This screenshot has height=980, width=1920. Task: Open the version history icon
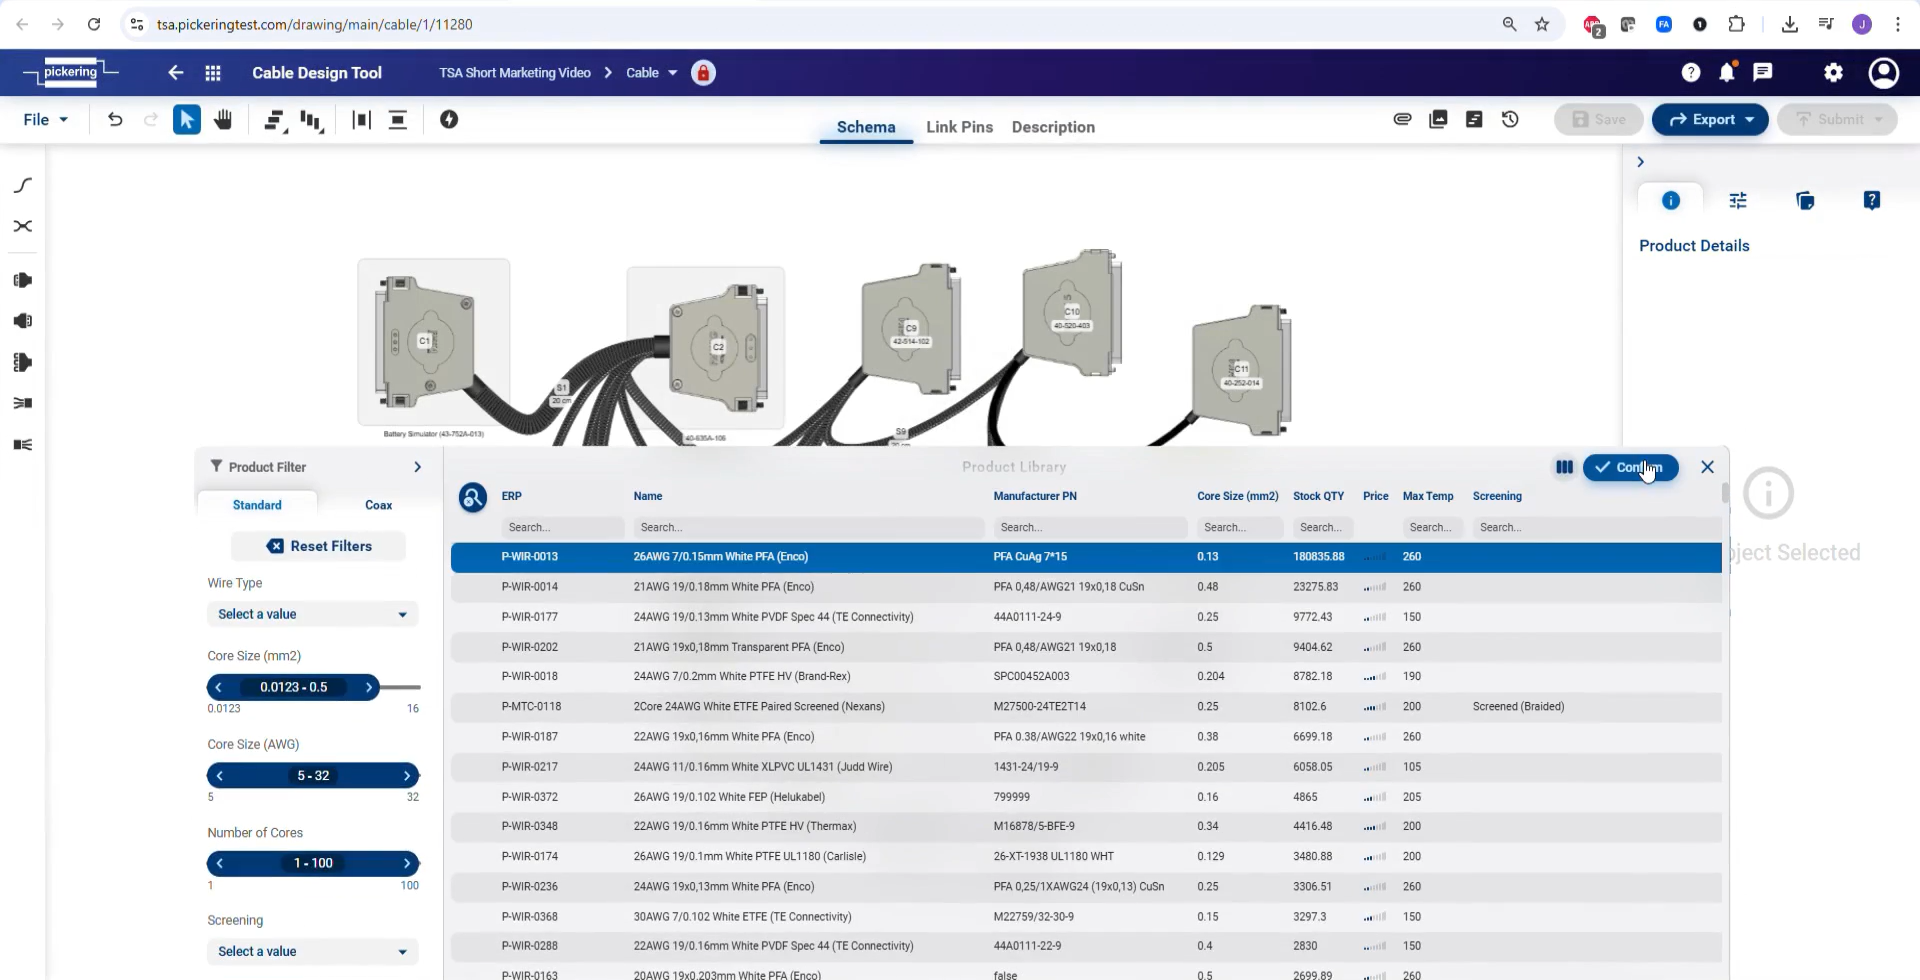click(x=1510, y=120)
